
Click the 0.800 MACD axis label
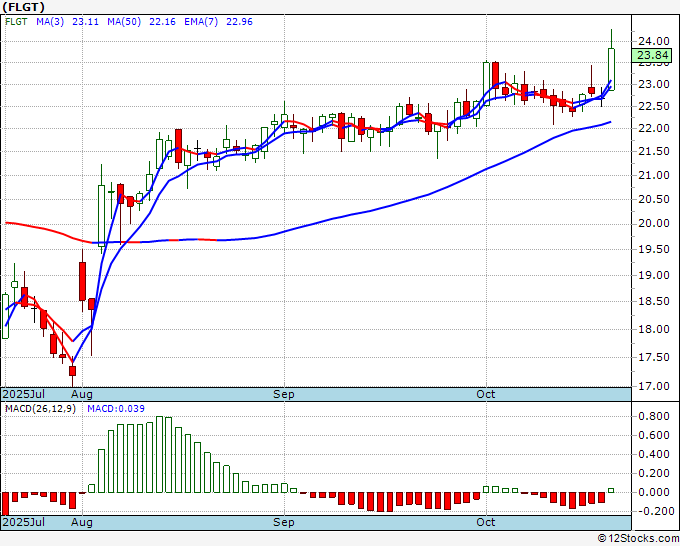[654, 416]
